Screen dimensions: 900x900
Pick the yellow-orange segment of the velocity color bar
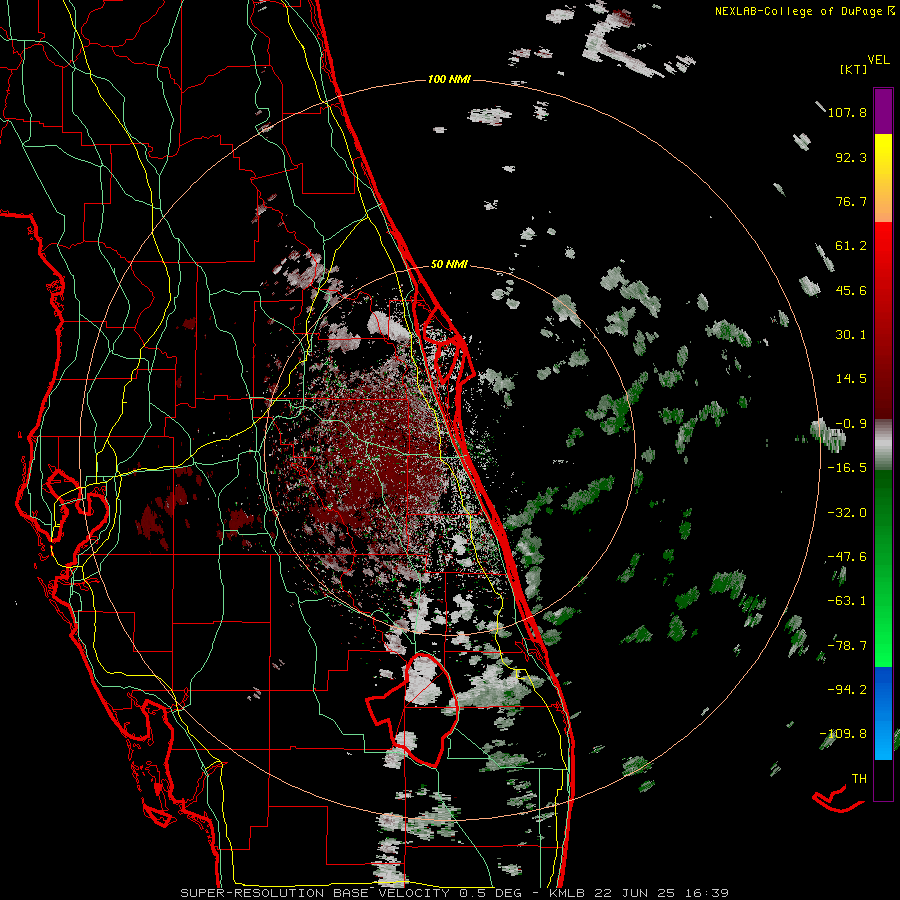[883, 178]
